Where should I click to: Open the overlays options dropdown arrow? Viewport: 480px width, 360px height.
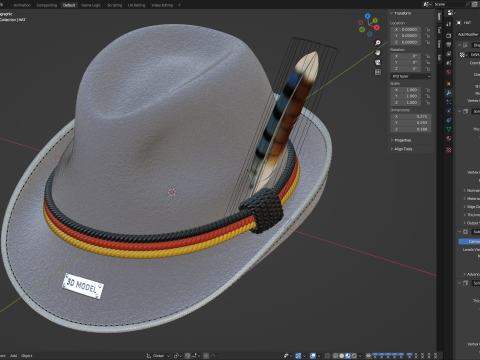point(319,356)
